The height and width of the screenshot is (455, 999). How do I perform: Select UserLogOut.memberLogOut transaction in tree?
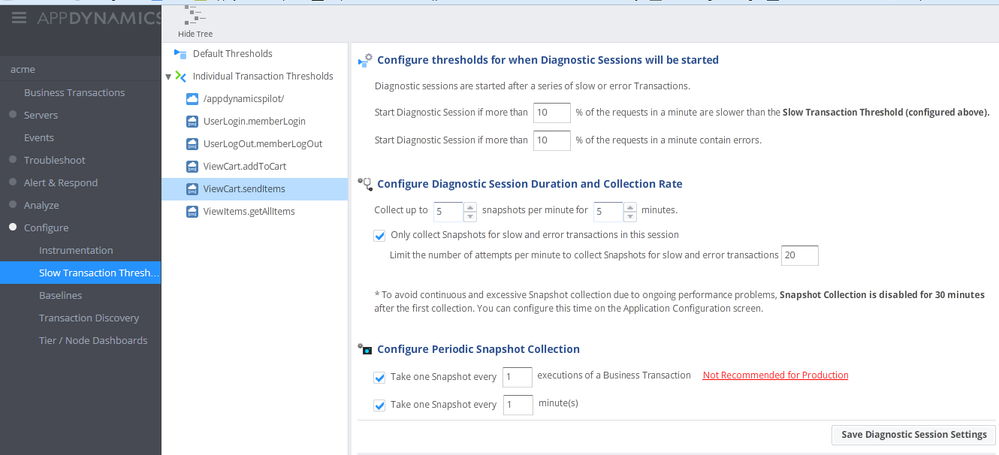[x=262, y=144]
